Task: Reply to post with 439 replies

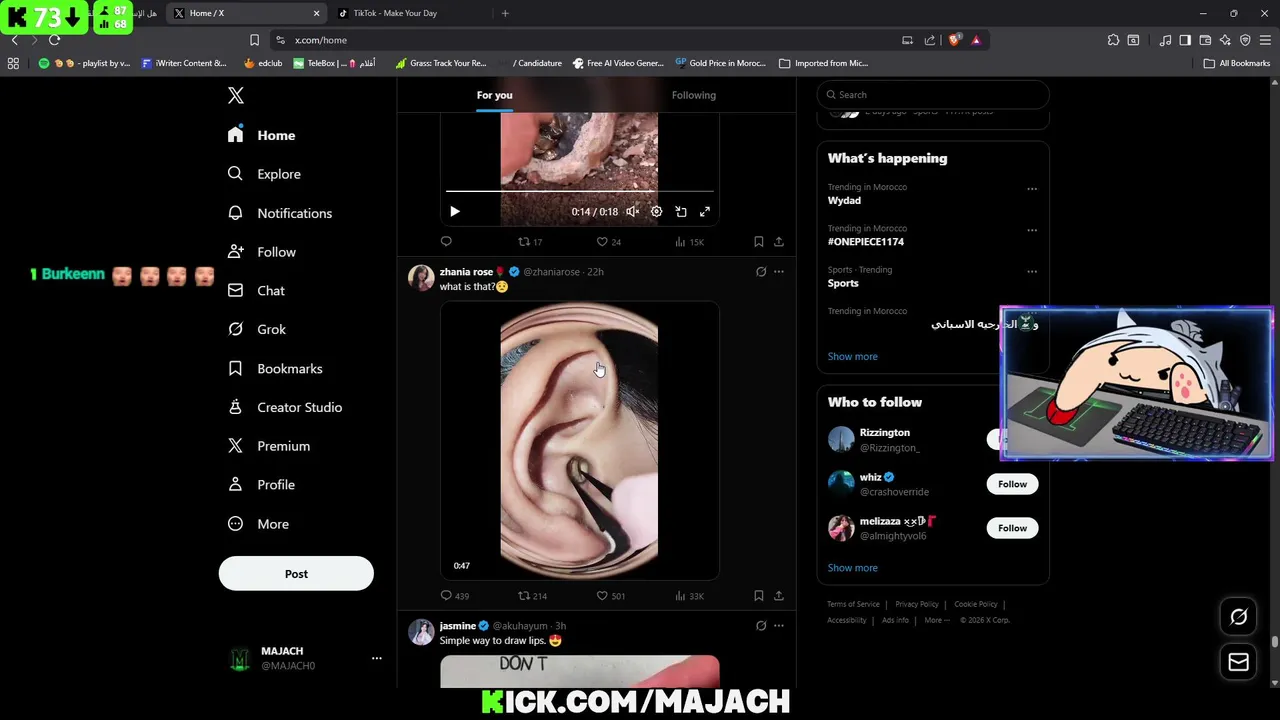Action: coord(454,595)
